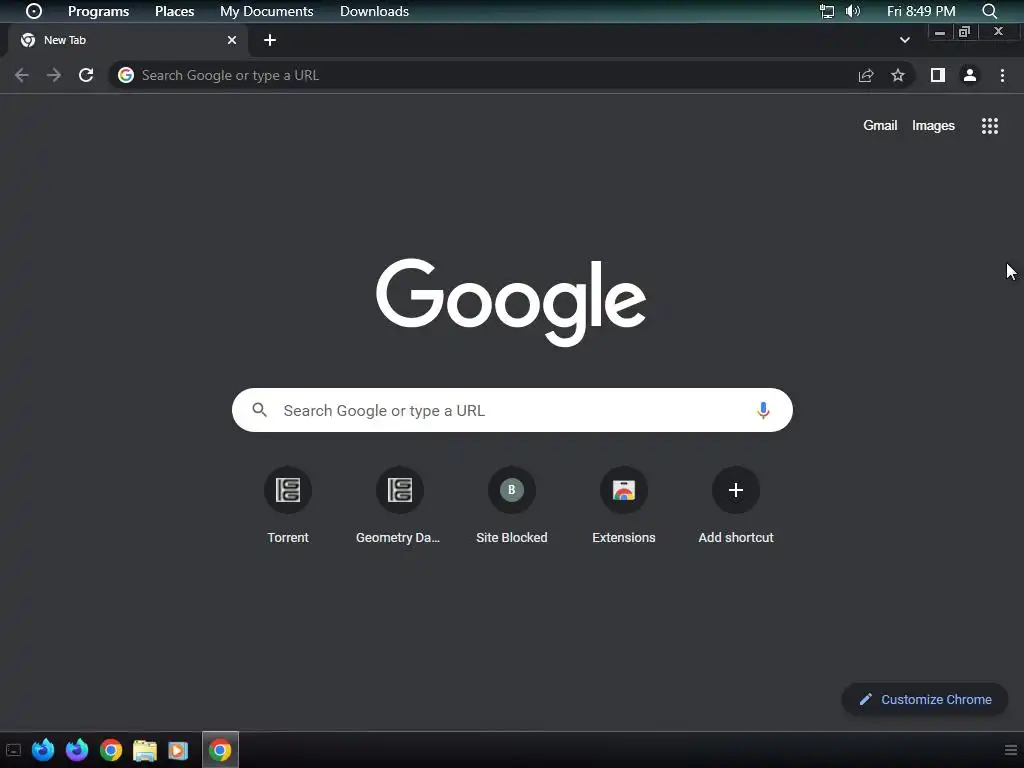Open the Downloads menu
Screen dimensions: 1024x768
click(x=374, y=11)
